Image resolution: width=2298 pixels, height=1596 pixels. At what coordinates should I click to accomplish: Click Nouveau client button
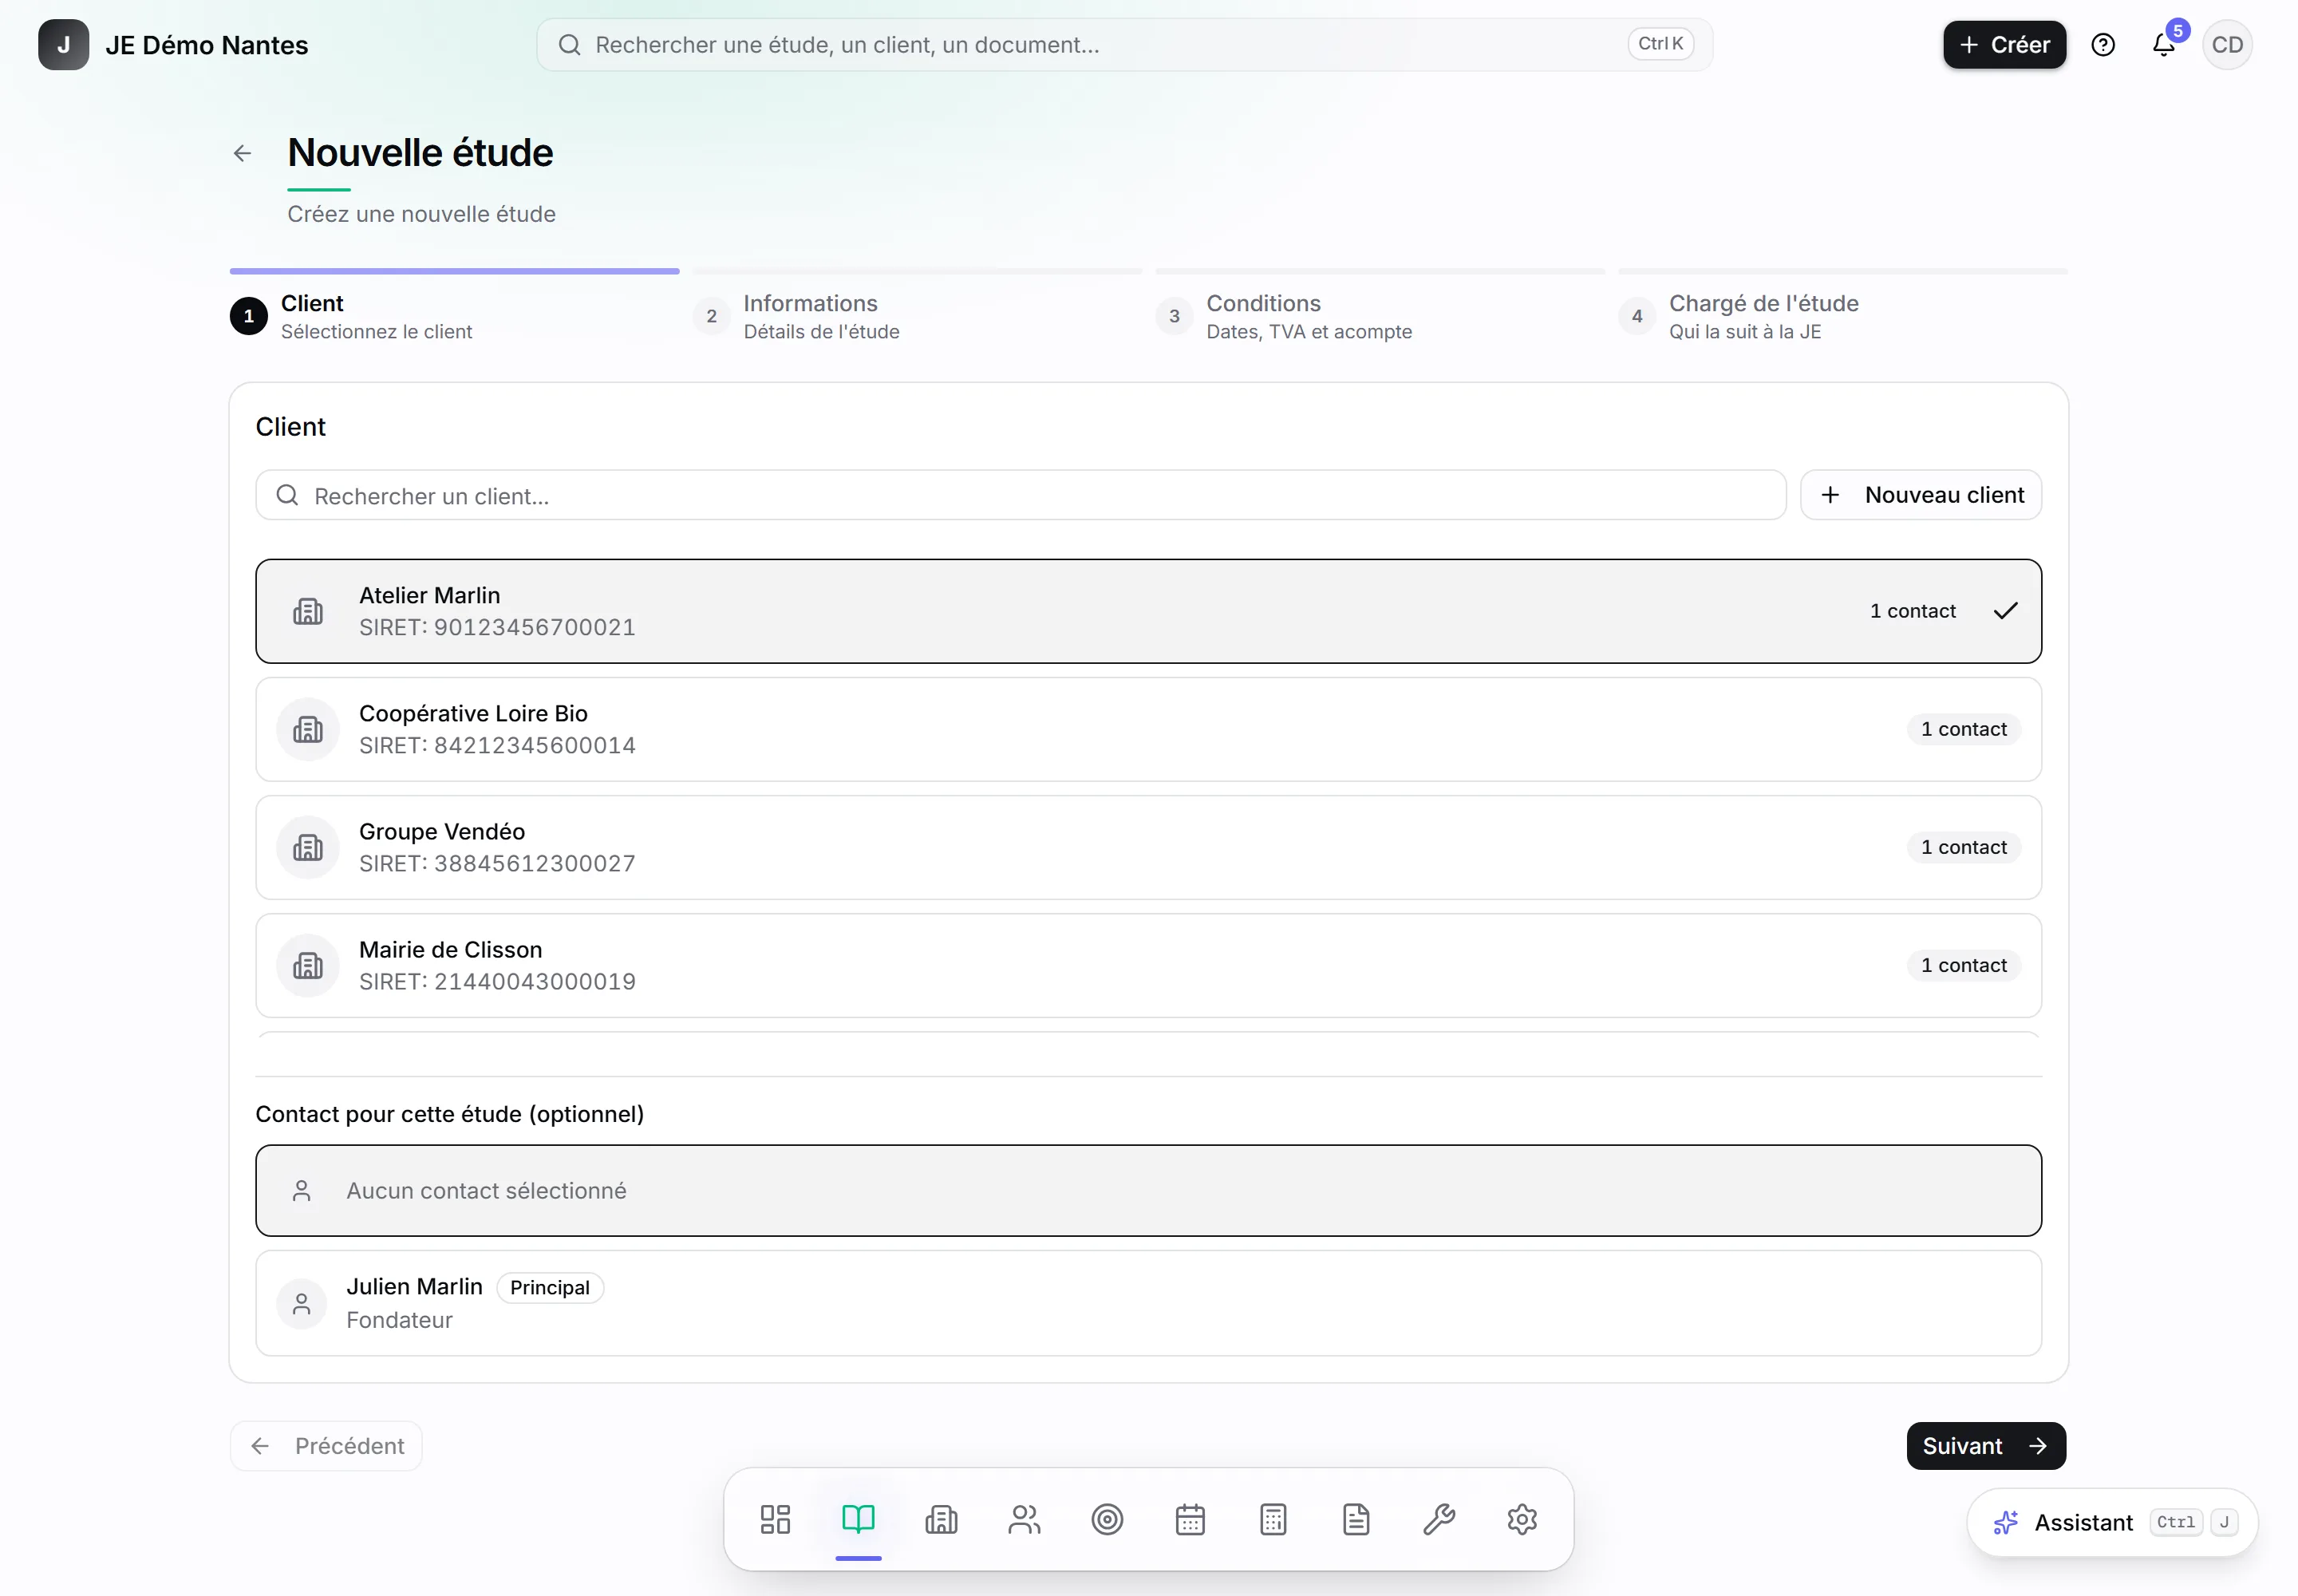tap(1920, 495)
